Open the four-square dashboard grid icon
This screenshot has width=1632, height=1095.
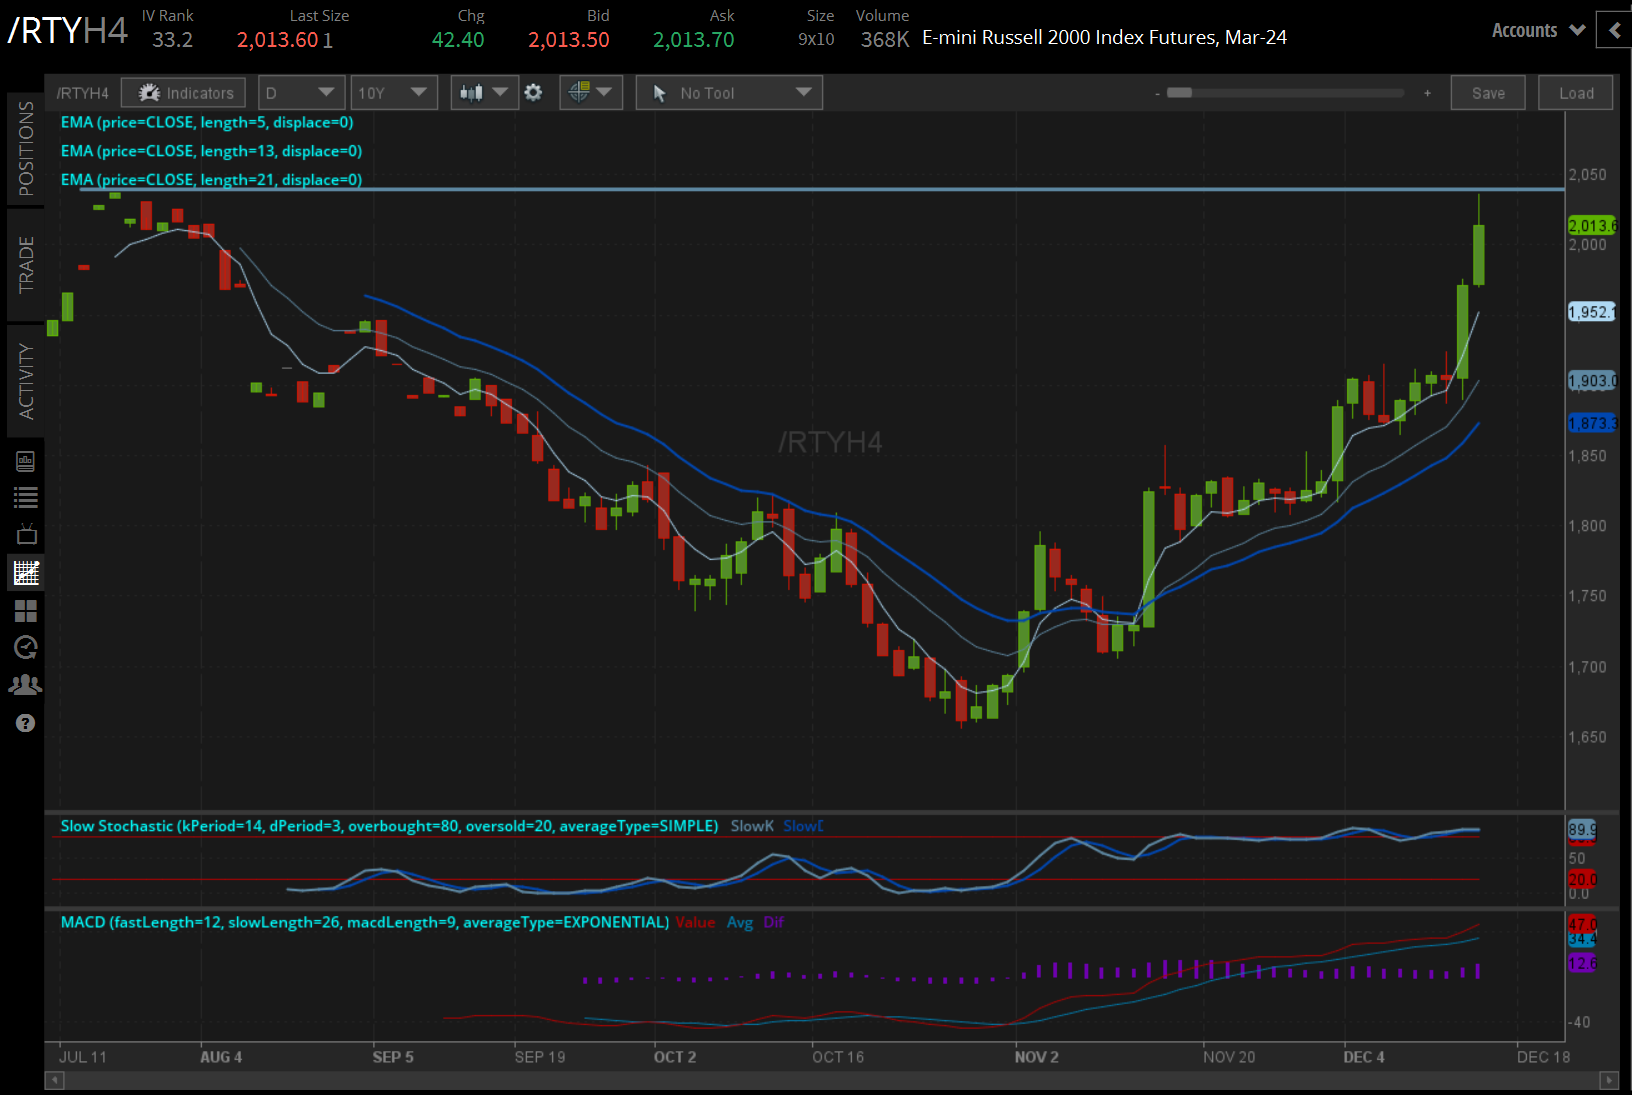(26, 610)
